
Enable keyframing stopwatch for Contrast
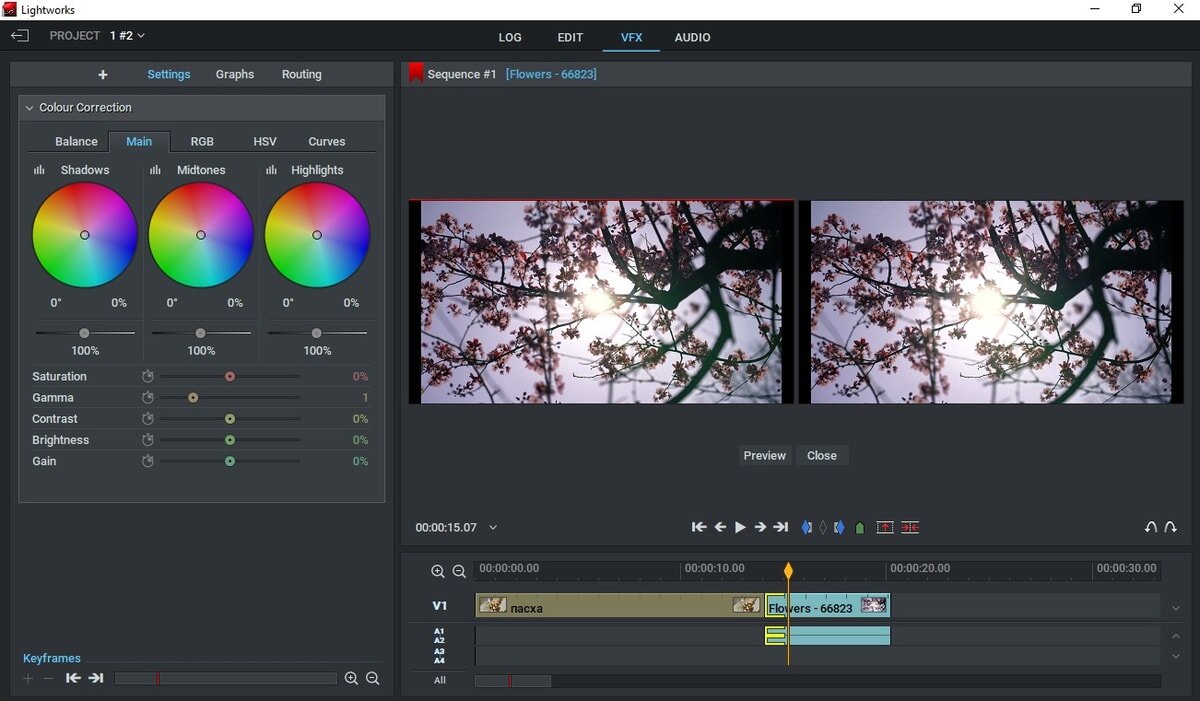pyautogui.click(x=148, y=419)
